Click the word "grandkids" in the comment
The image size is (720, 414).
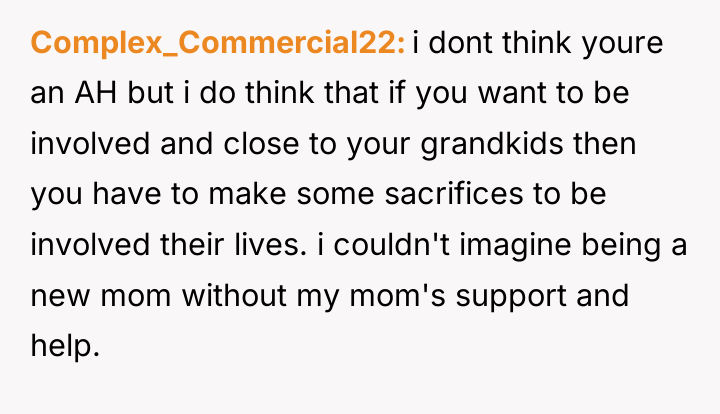click(491, 144)
